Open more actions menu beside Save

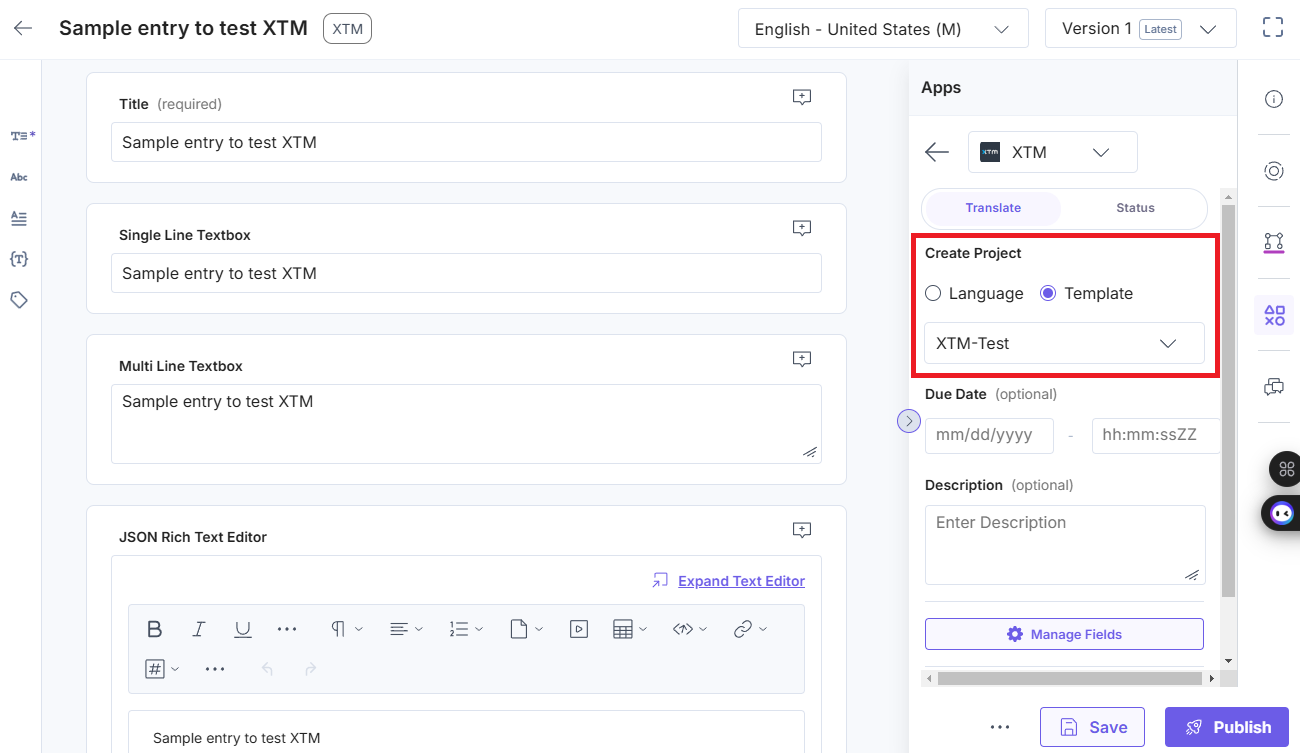coord(1000,727)
